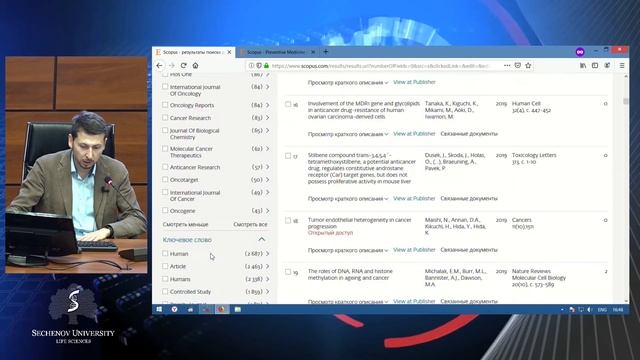Screen dimensions: 640x360
Task: Check the Oncotarget filter
Action: pos(165,180)
